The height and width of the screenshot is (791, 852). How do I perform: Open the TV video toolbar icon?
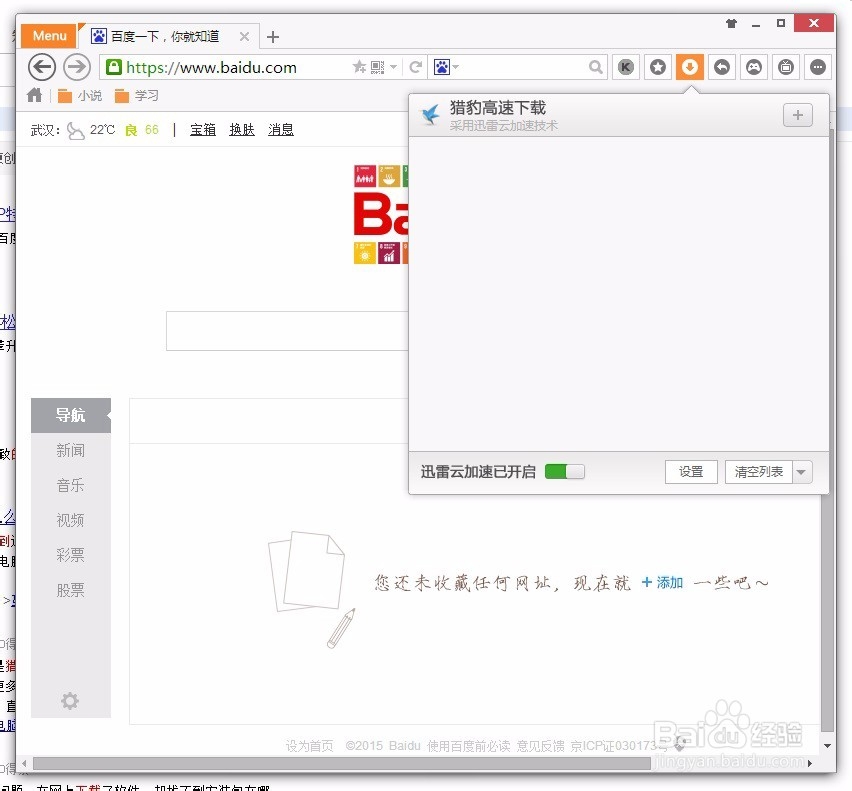[x=786, y=67]
